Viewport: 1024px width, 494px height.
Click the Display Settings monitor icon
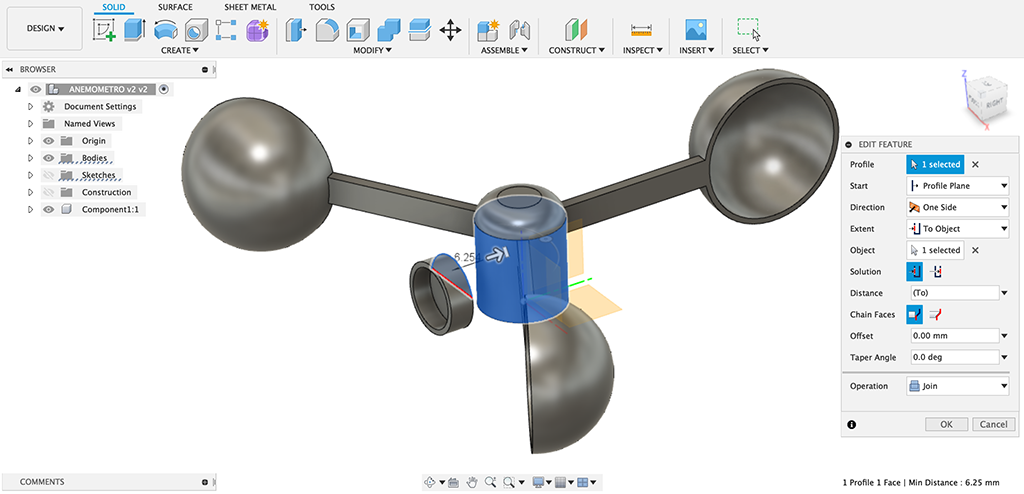coord(539,482)
